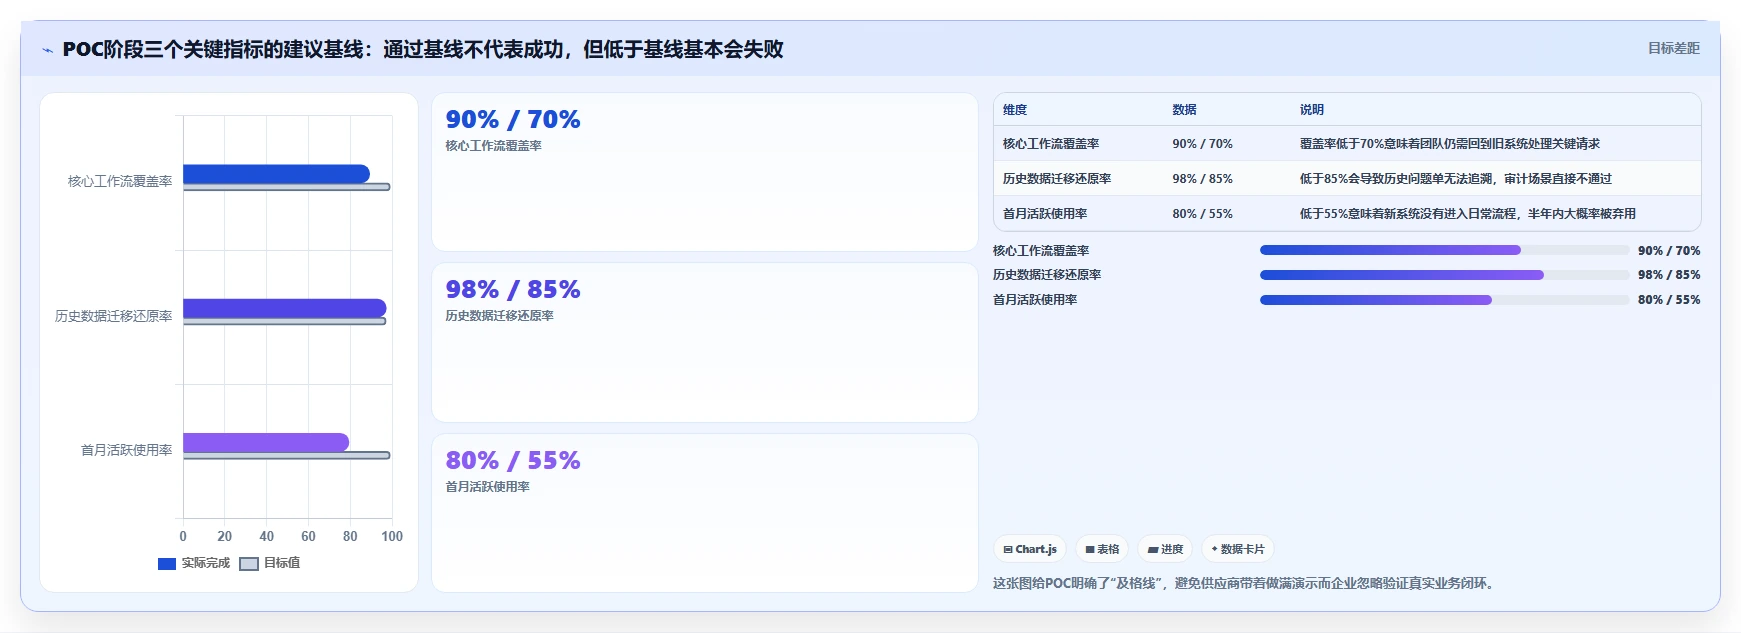Click 核心工作流覆盖率 label beside progress bar
This screenshot has width=1741, height=633.
click(1041, 251)
